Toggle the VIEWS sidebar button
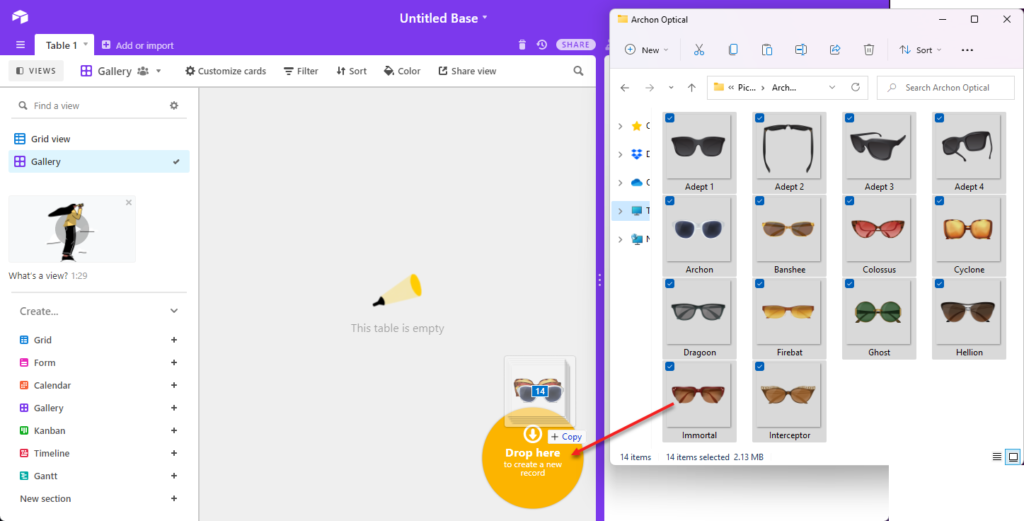Image resolution: width=1024 pixels, height=521 pixels. 36,71
